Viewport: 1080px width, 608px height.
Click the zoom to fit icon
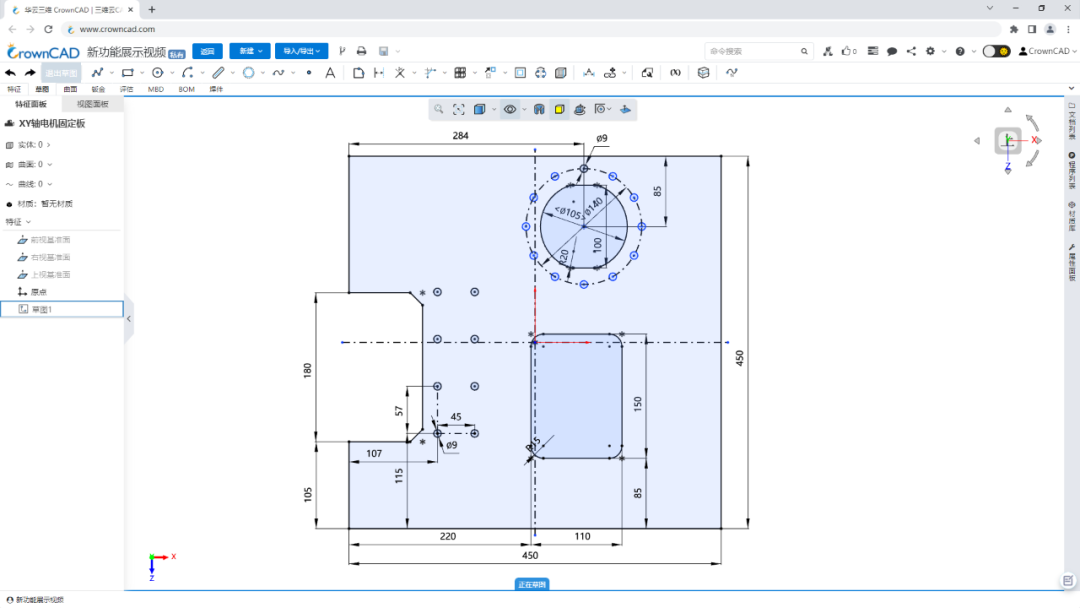459,109
